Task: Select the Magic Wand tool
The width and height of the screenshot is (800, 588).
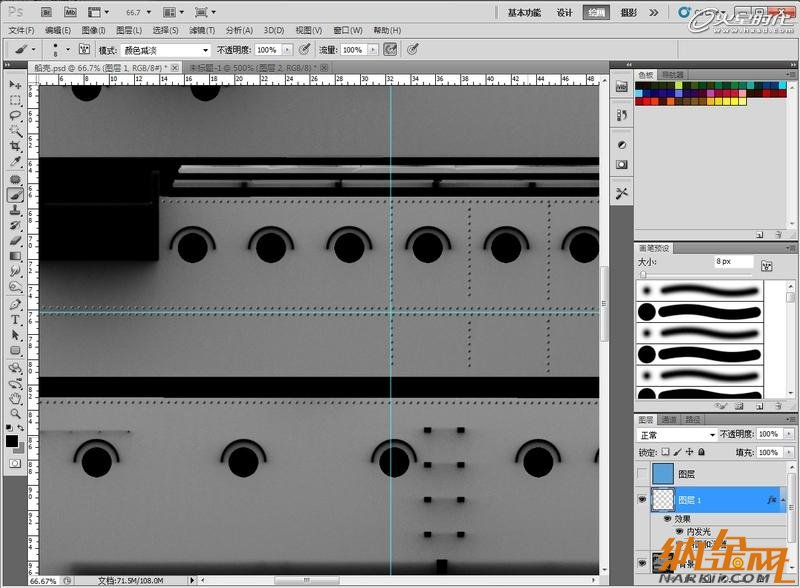Action: [x=15, y=131]
